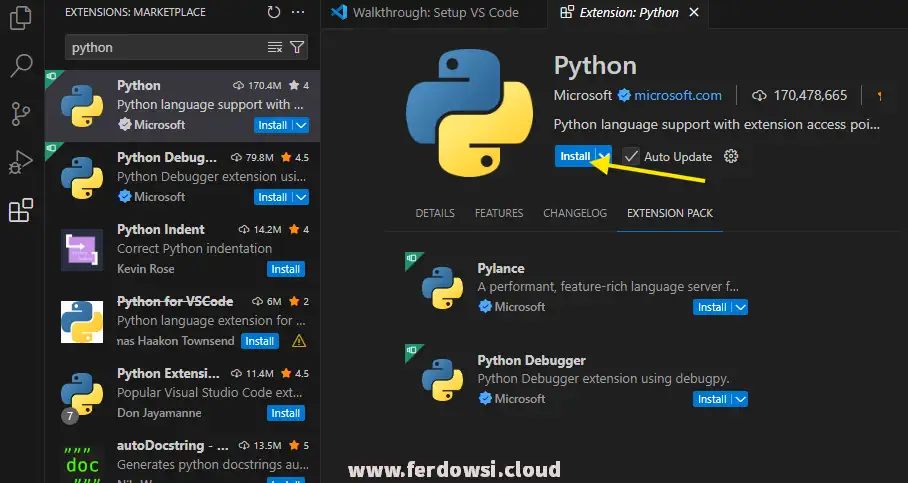
Task: Install Pylance from the extension pack
Action: point(712,308)
